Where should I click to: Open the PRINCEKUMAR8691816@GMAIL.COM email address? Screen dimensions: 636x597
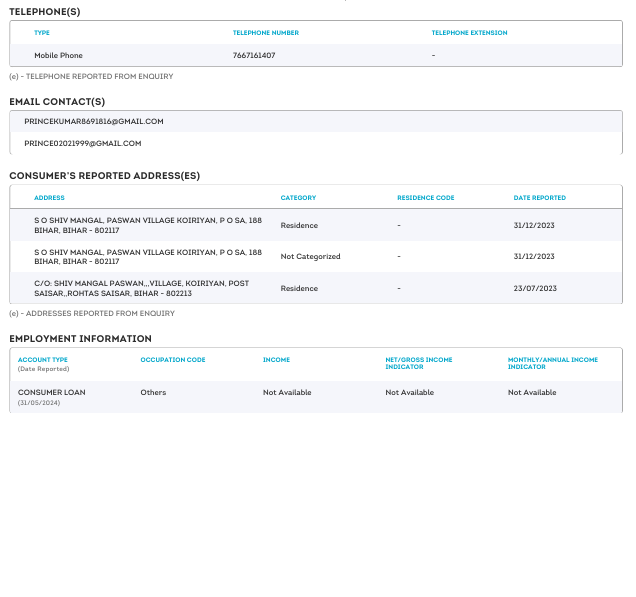[94, 121]
